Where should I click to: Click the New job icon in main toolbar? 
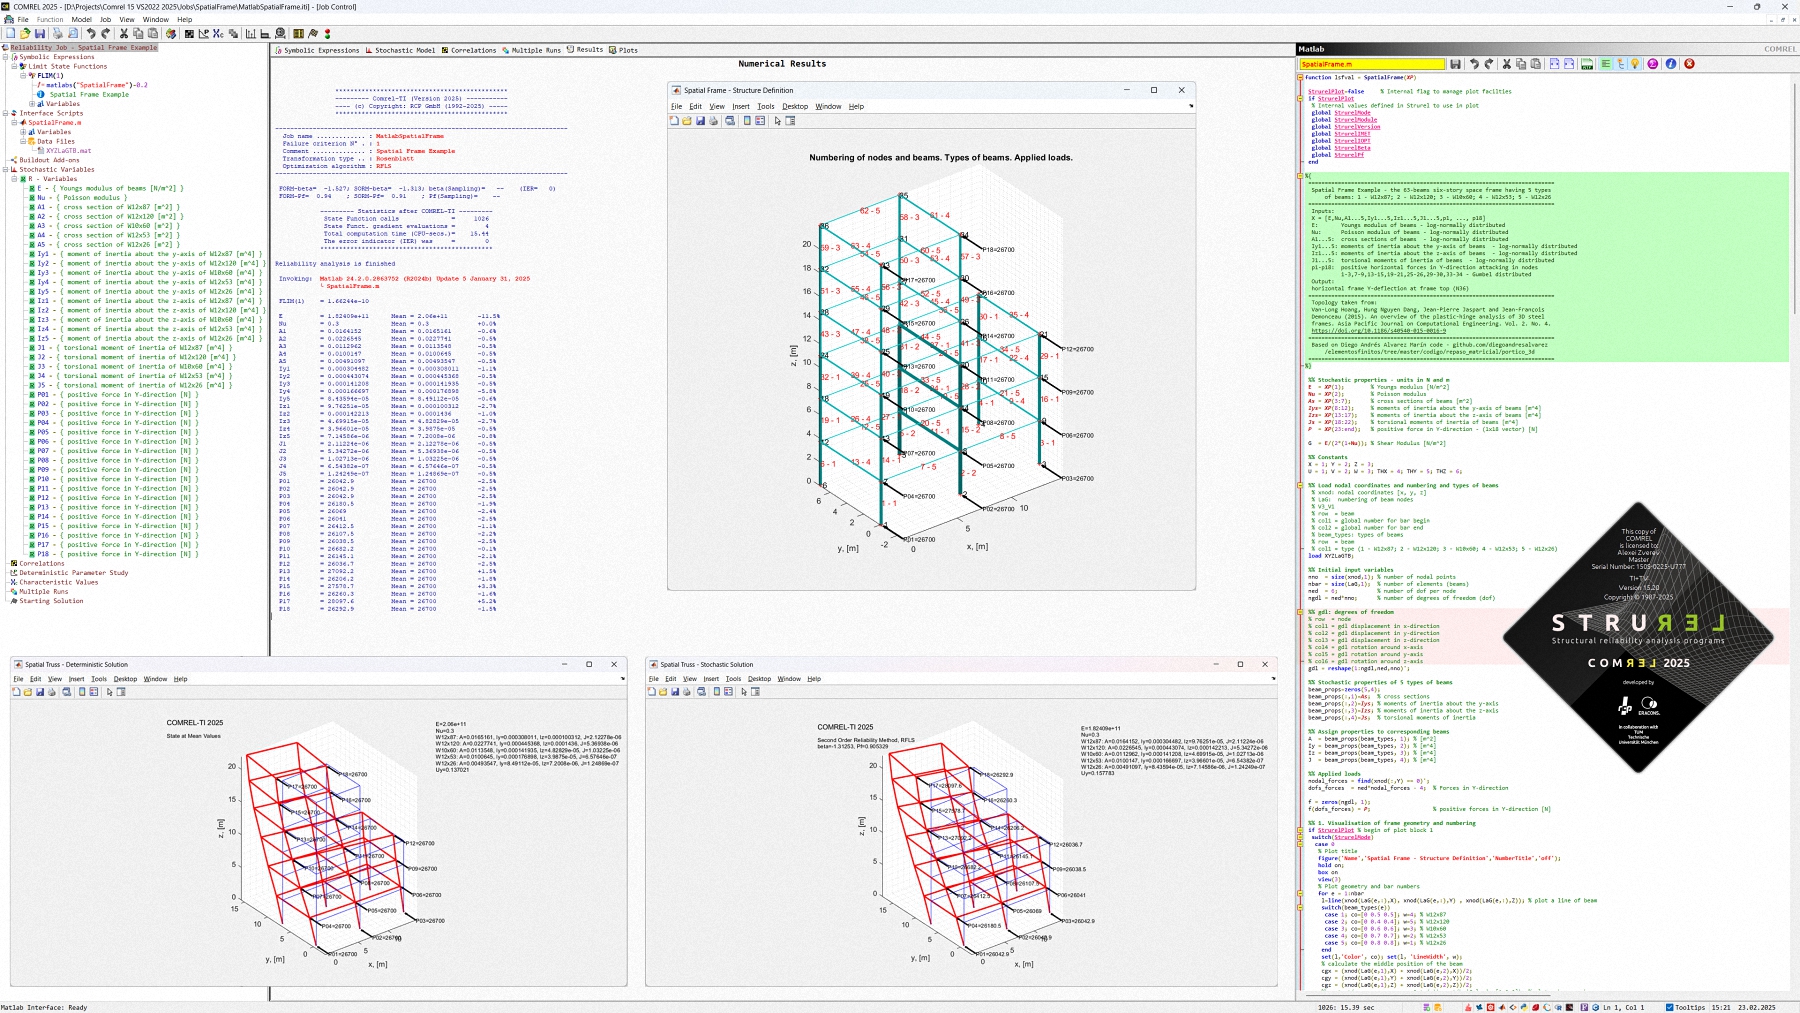[10, 33]
